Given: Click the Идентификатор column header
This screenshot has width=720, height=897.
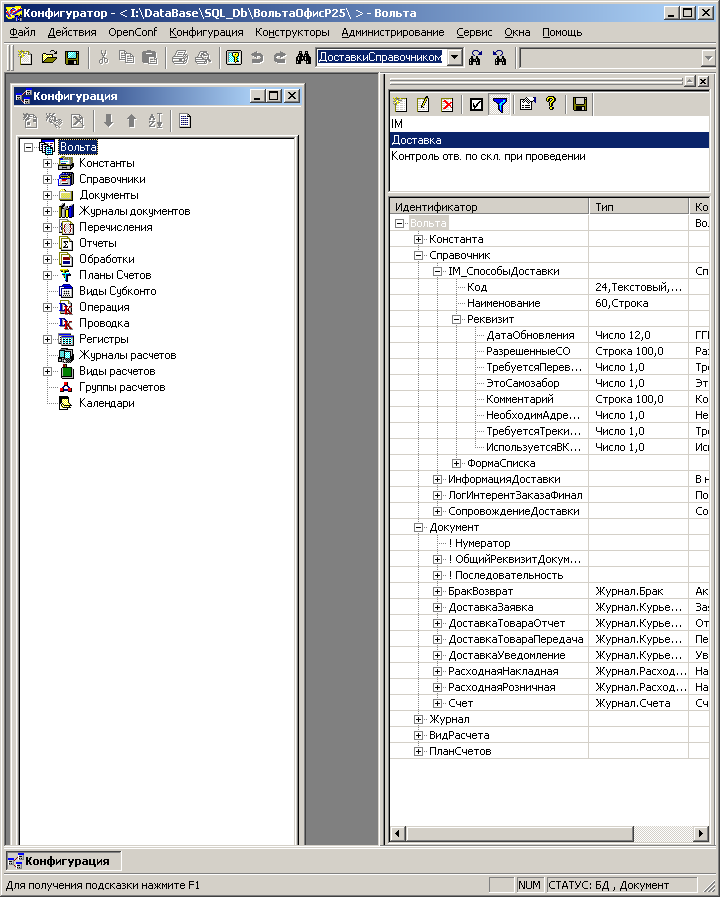Looking at the screenshot, I should [x=488, y=207].
